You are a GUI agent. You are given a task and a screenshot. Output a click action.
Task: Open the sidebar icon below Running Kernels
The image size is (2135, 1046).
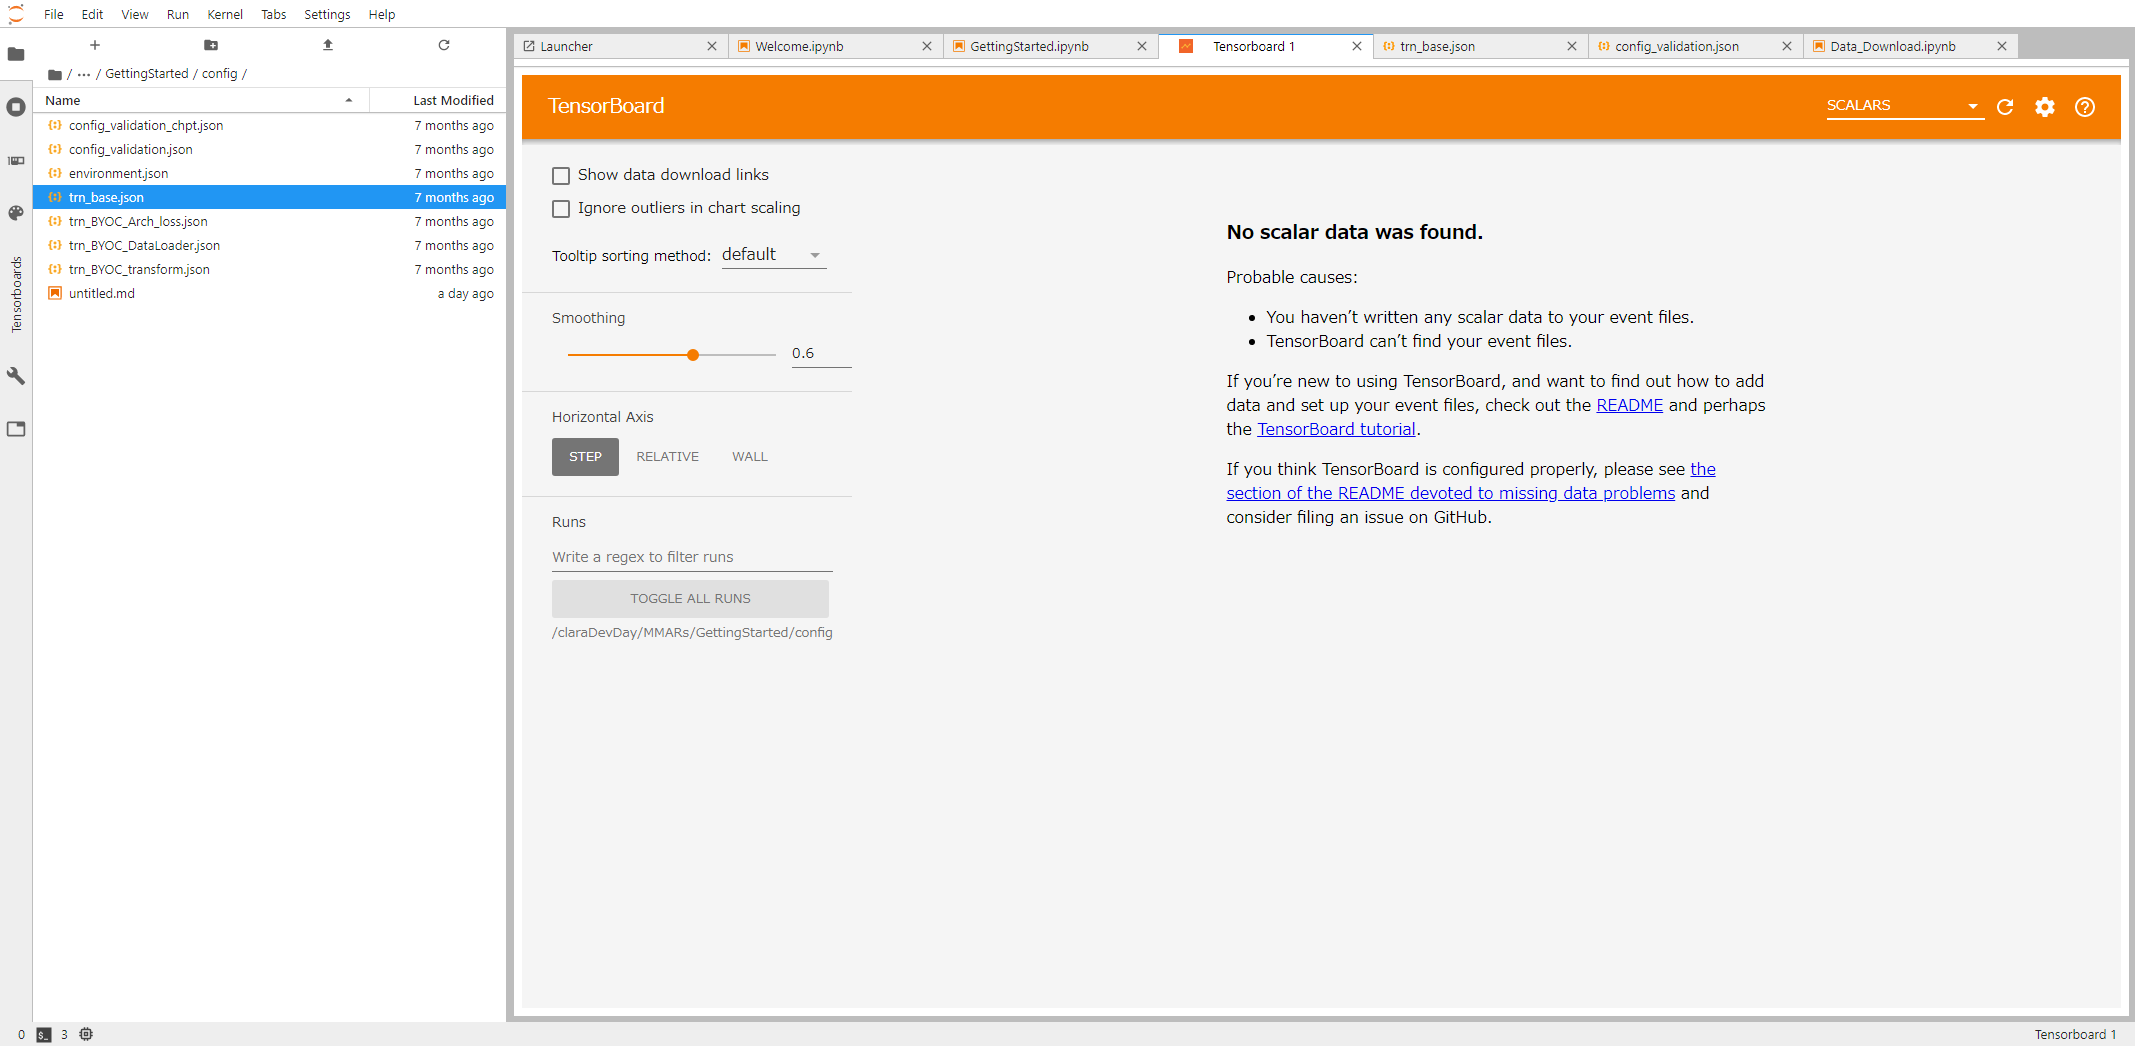click(x=16, y=160)
